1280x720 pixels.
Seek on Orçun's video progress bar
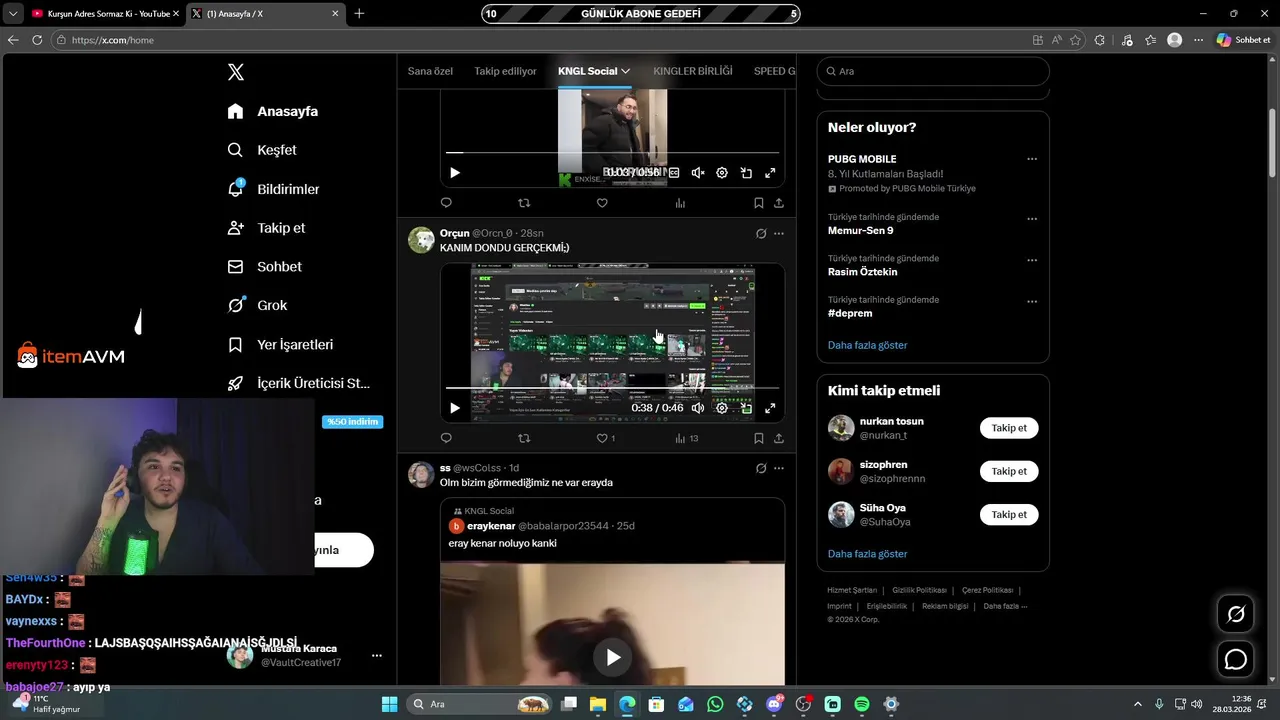pyautogui.click(x=612, y=388)
